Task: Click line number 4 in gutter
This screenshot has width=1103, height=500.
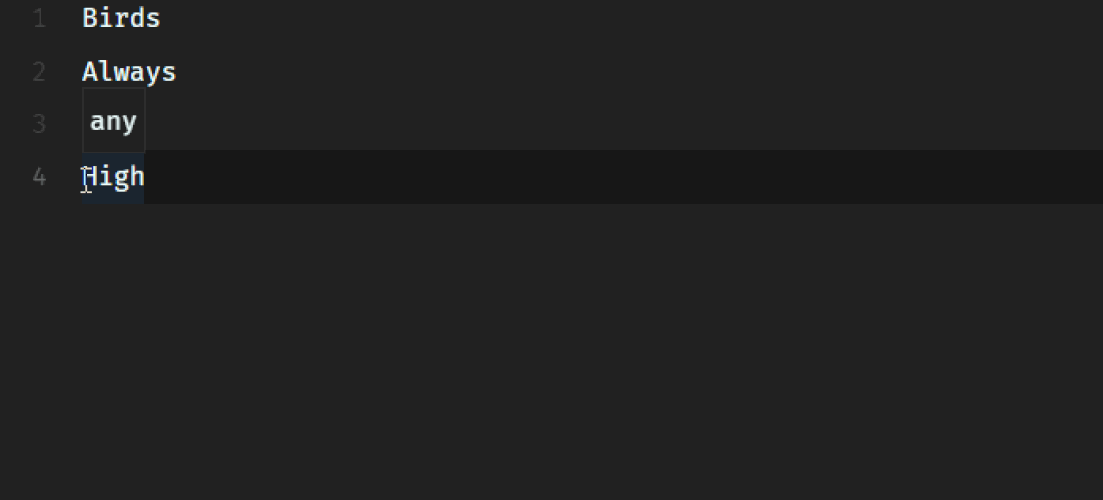Action: pos(39,177)
